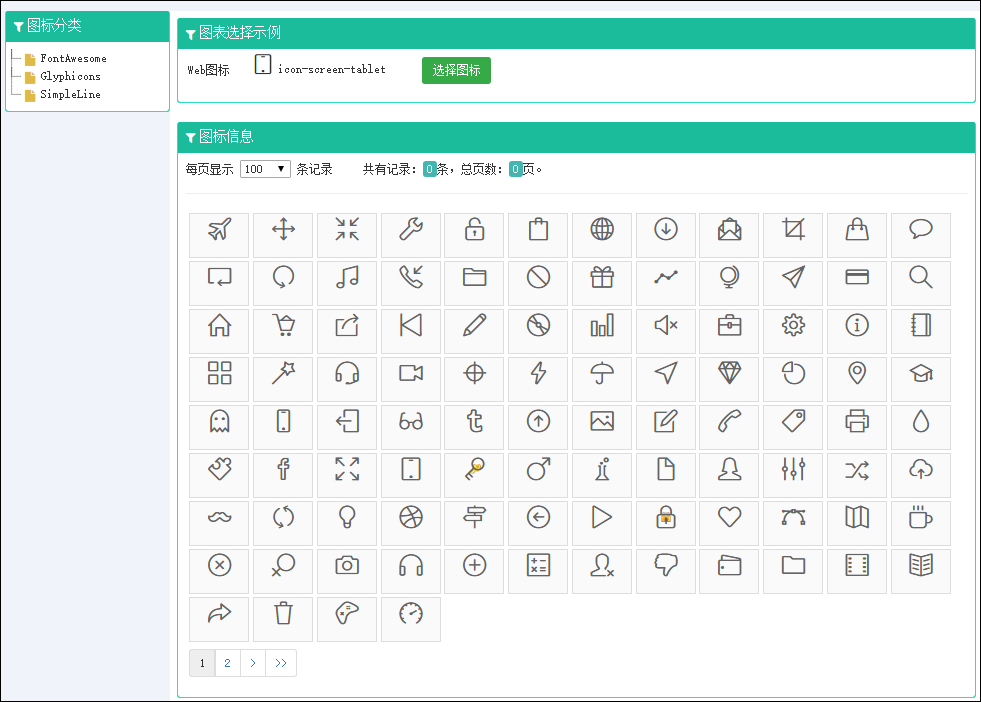Select the ghost icon
The height and width of the screenshot is (702, 981).
click(x=219, y=421)
